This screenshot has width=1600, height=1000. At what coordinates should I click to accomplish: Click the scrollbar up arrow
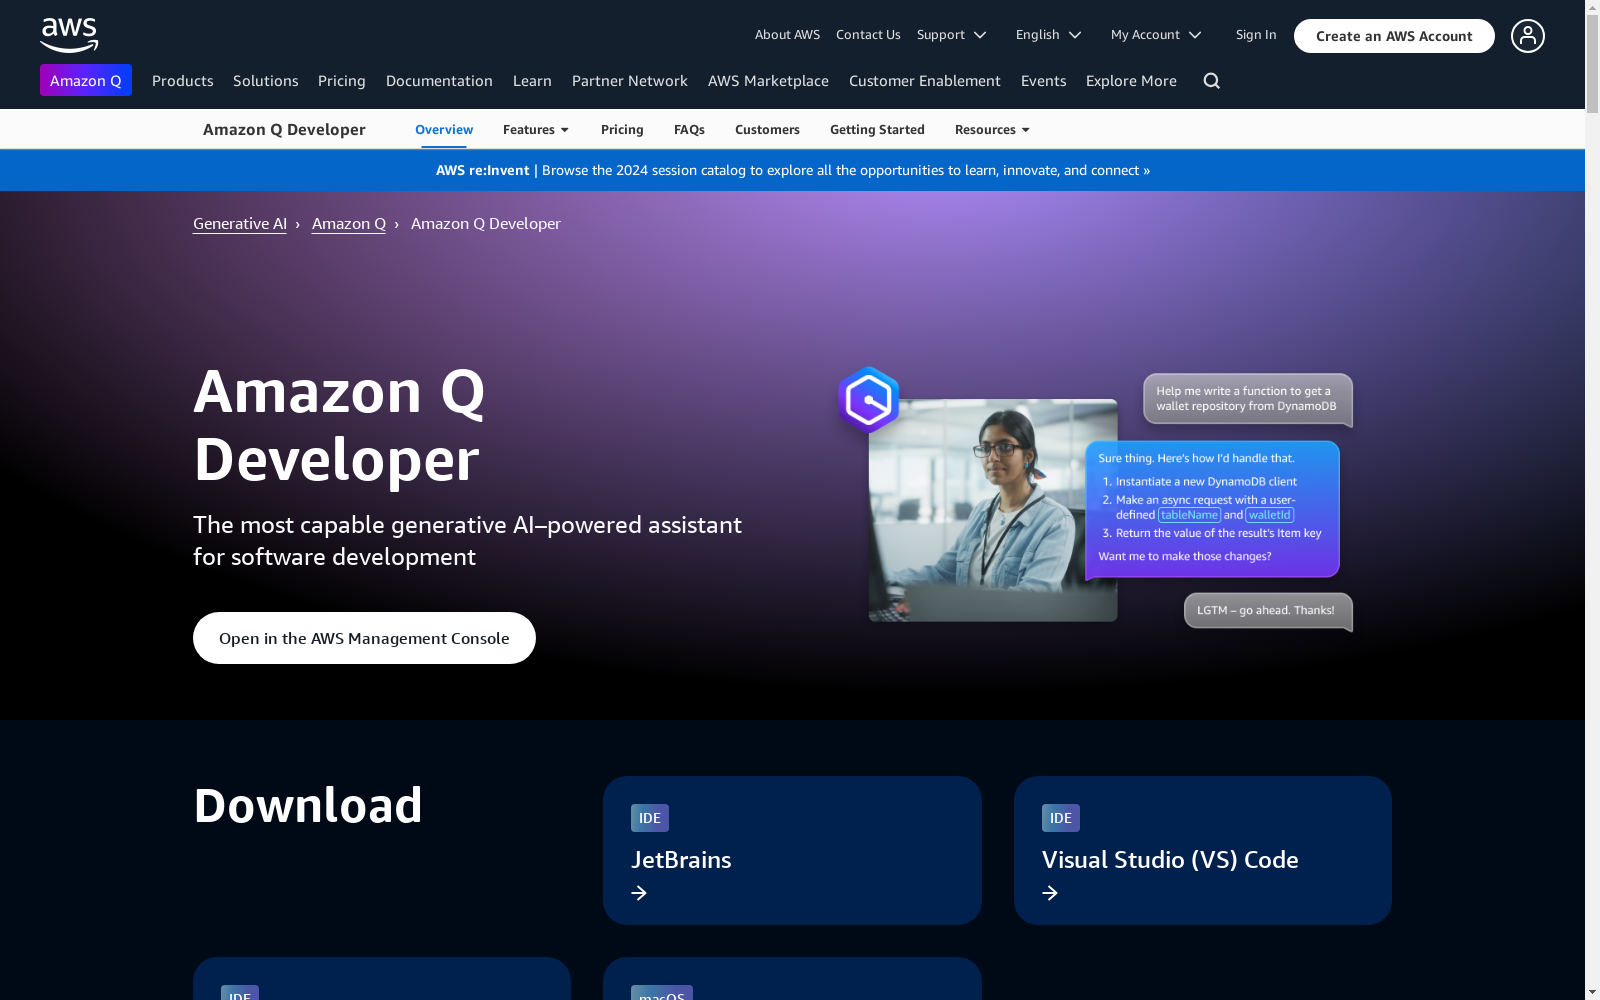coord(1592,7)
